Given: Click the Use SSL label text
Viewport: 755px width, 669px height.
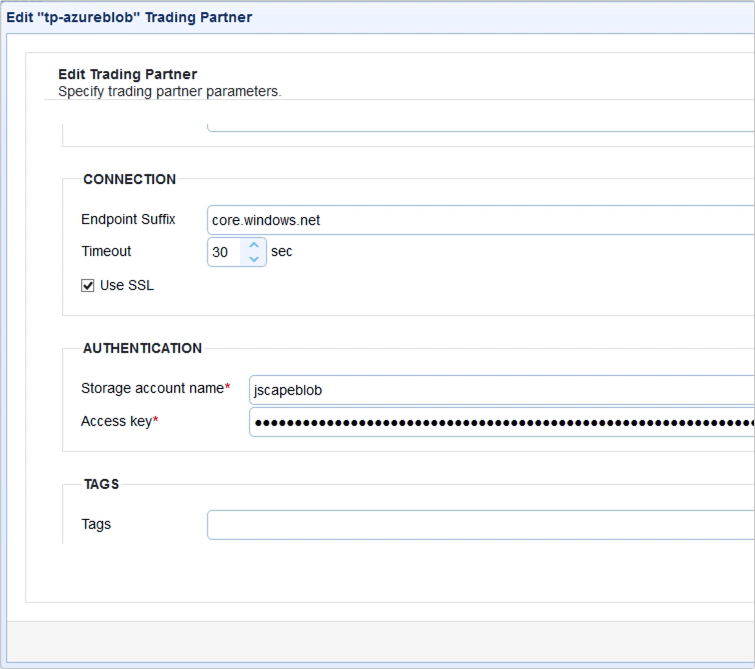Looking at the screenshot, I should [x=127, y=286].
